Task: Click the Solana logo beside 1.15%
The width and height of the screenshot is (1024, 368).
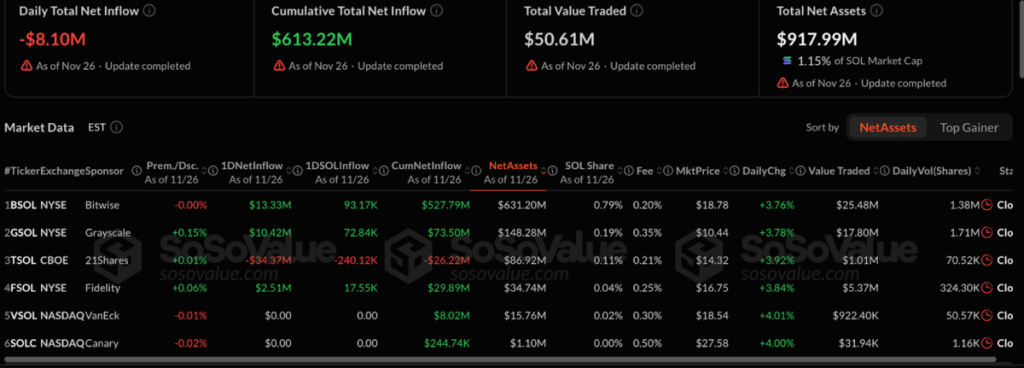Action: point(788,61)
